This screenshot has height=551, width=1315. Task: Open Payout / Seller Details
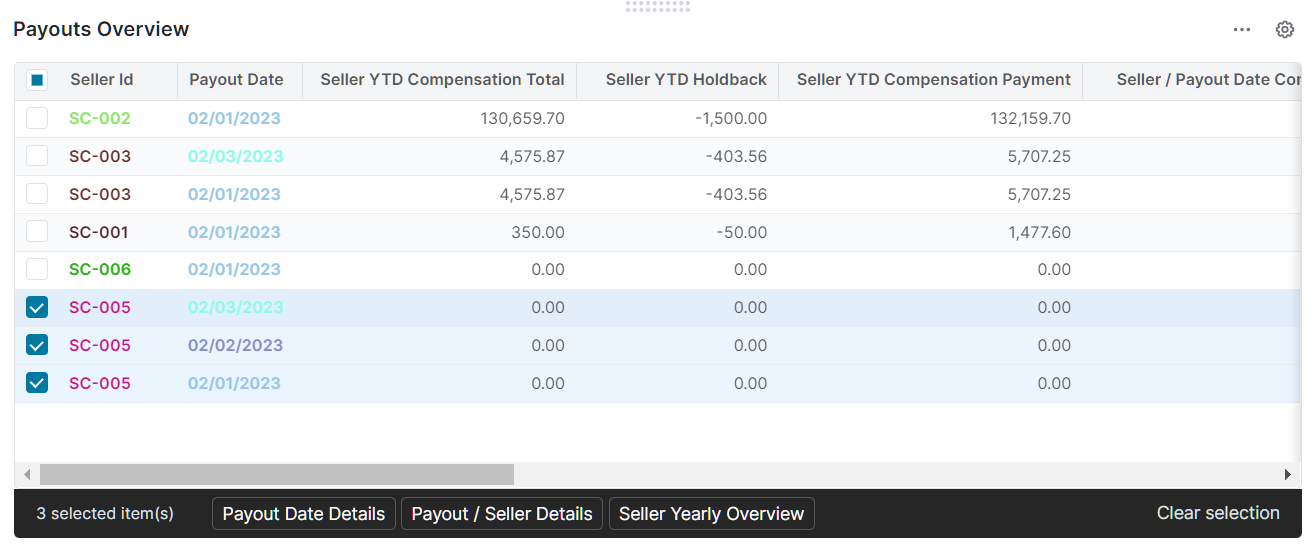click(x=502, y=514)
